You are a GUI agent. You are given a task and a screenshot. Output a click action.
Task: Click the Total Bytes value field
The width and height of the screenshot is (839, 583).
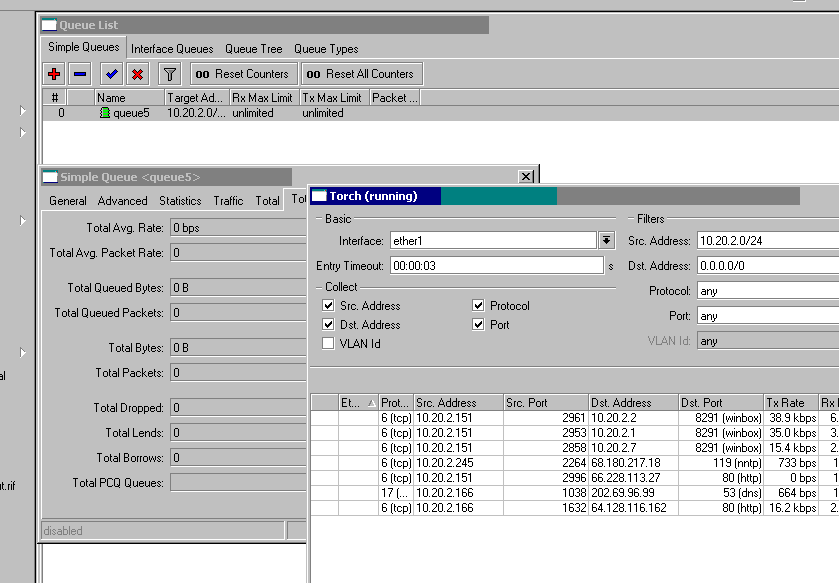[x=239, y=348]
